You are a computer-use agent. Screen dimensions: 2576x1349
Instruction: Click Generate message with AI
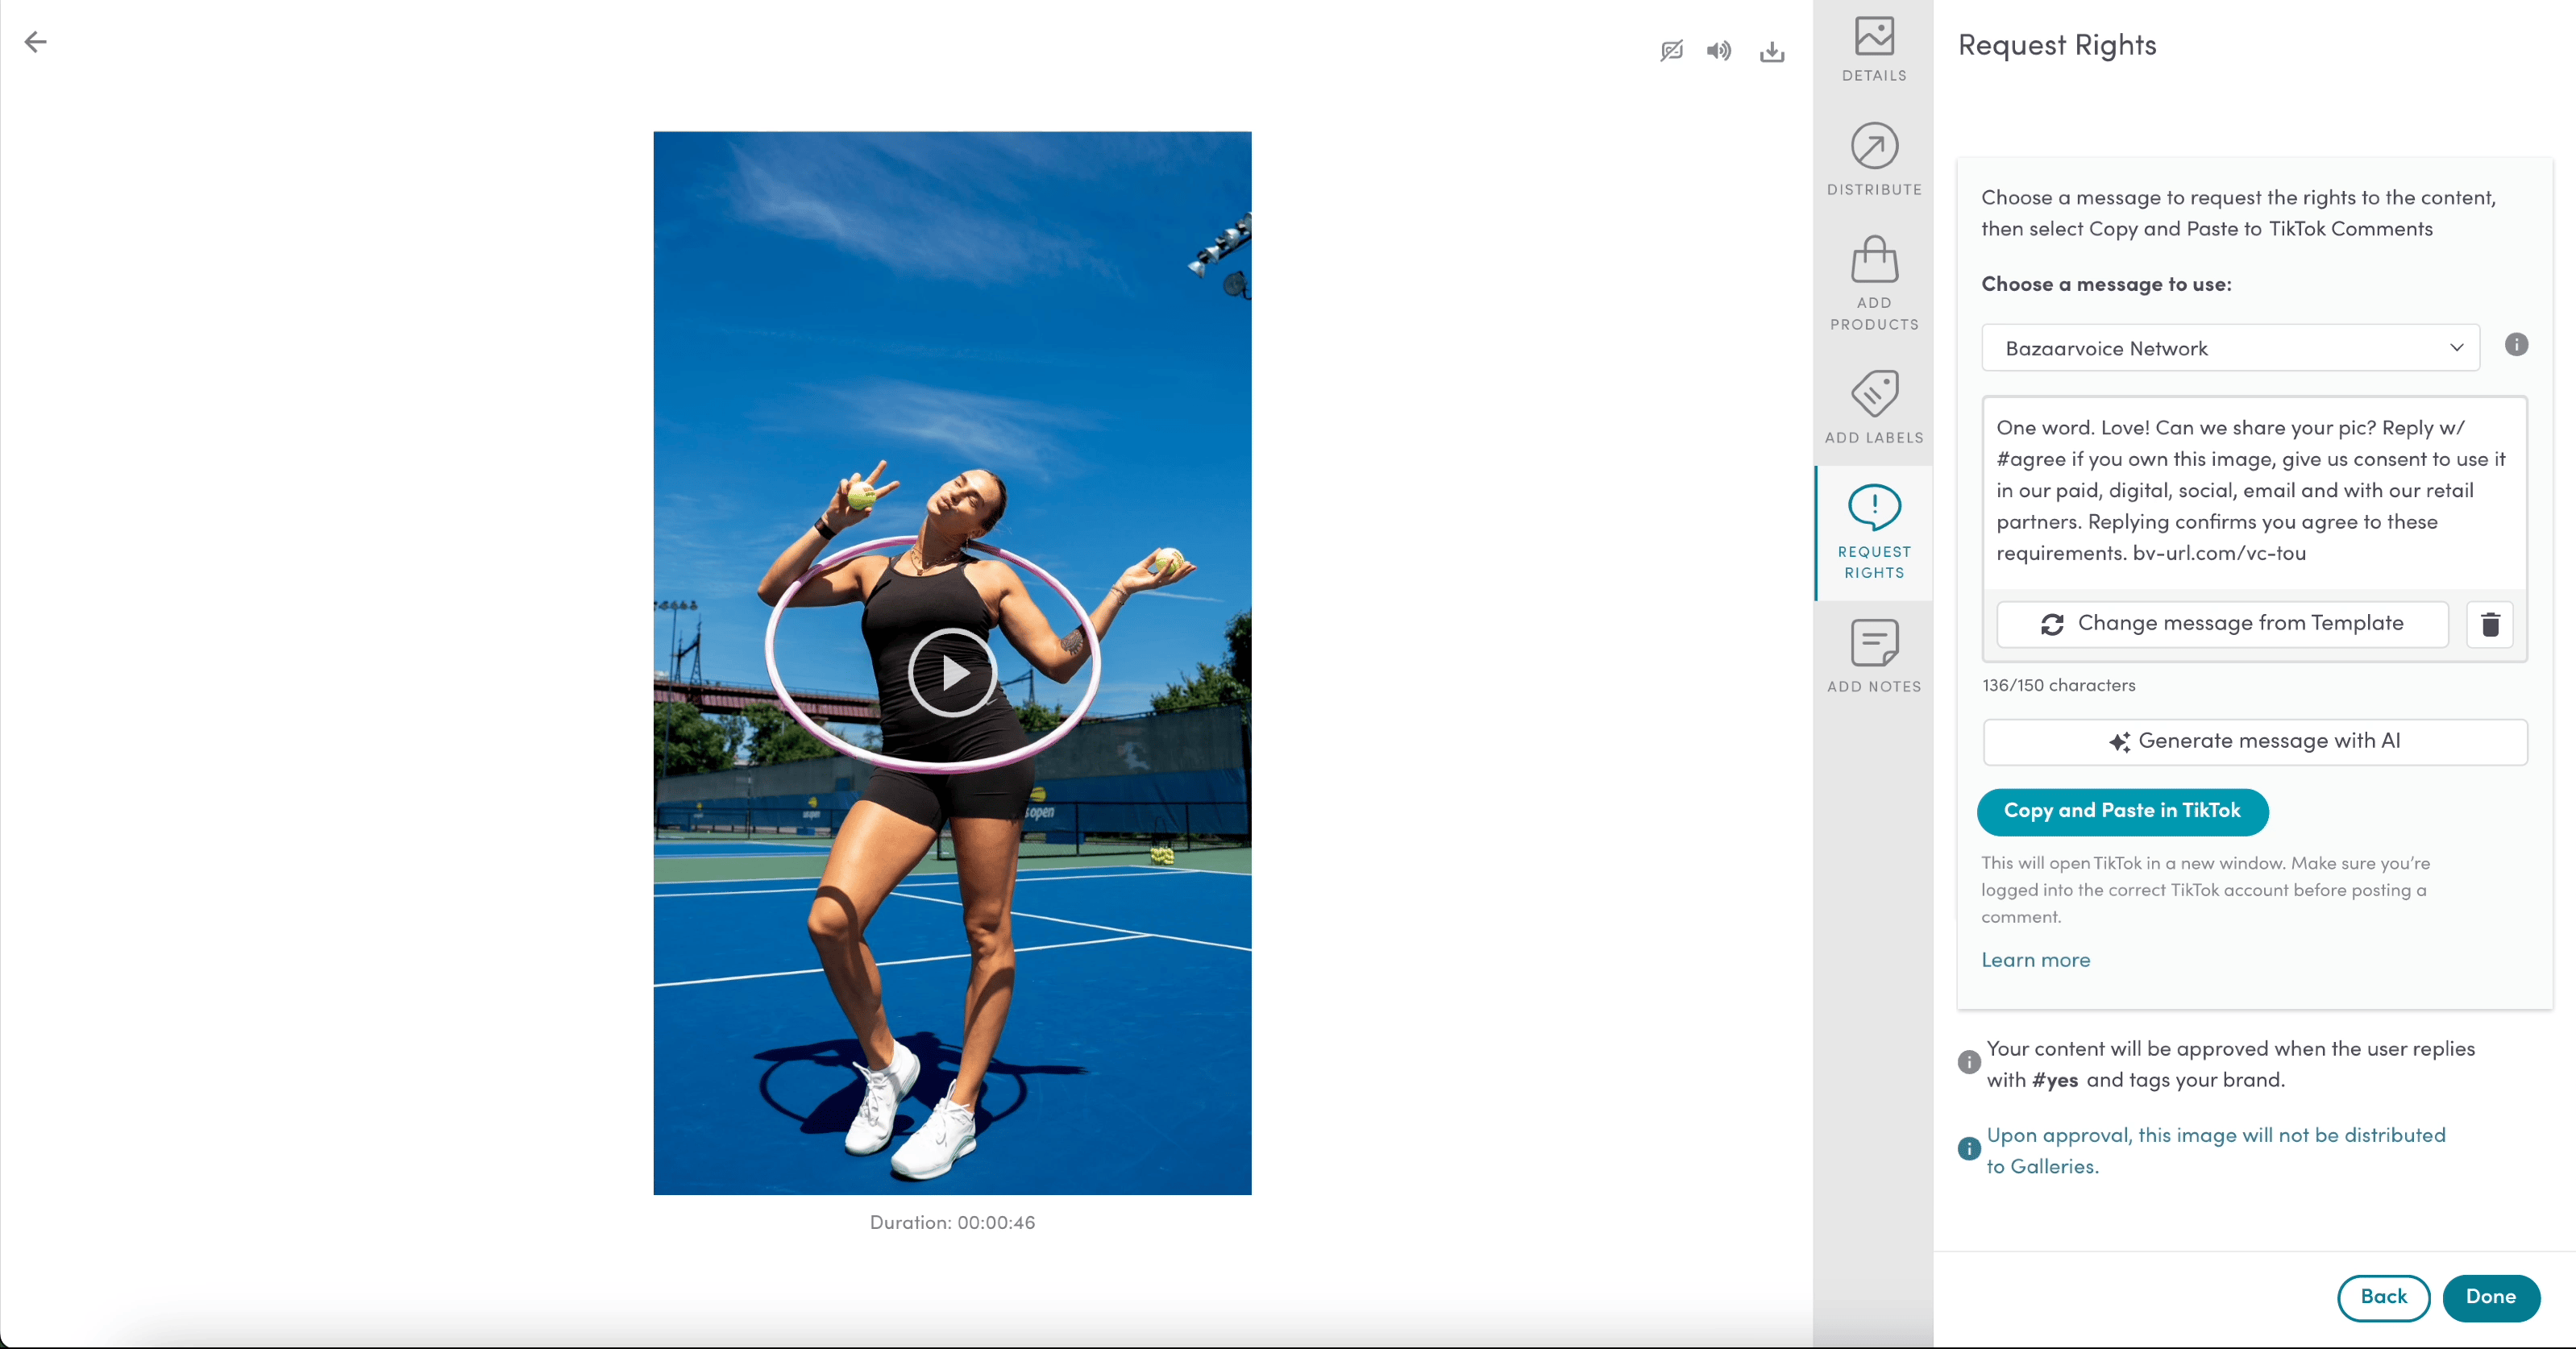pos(2254,741)
